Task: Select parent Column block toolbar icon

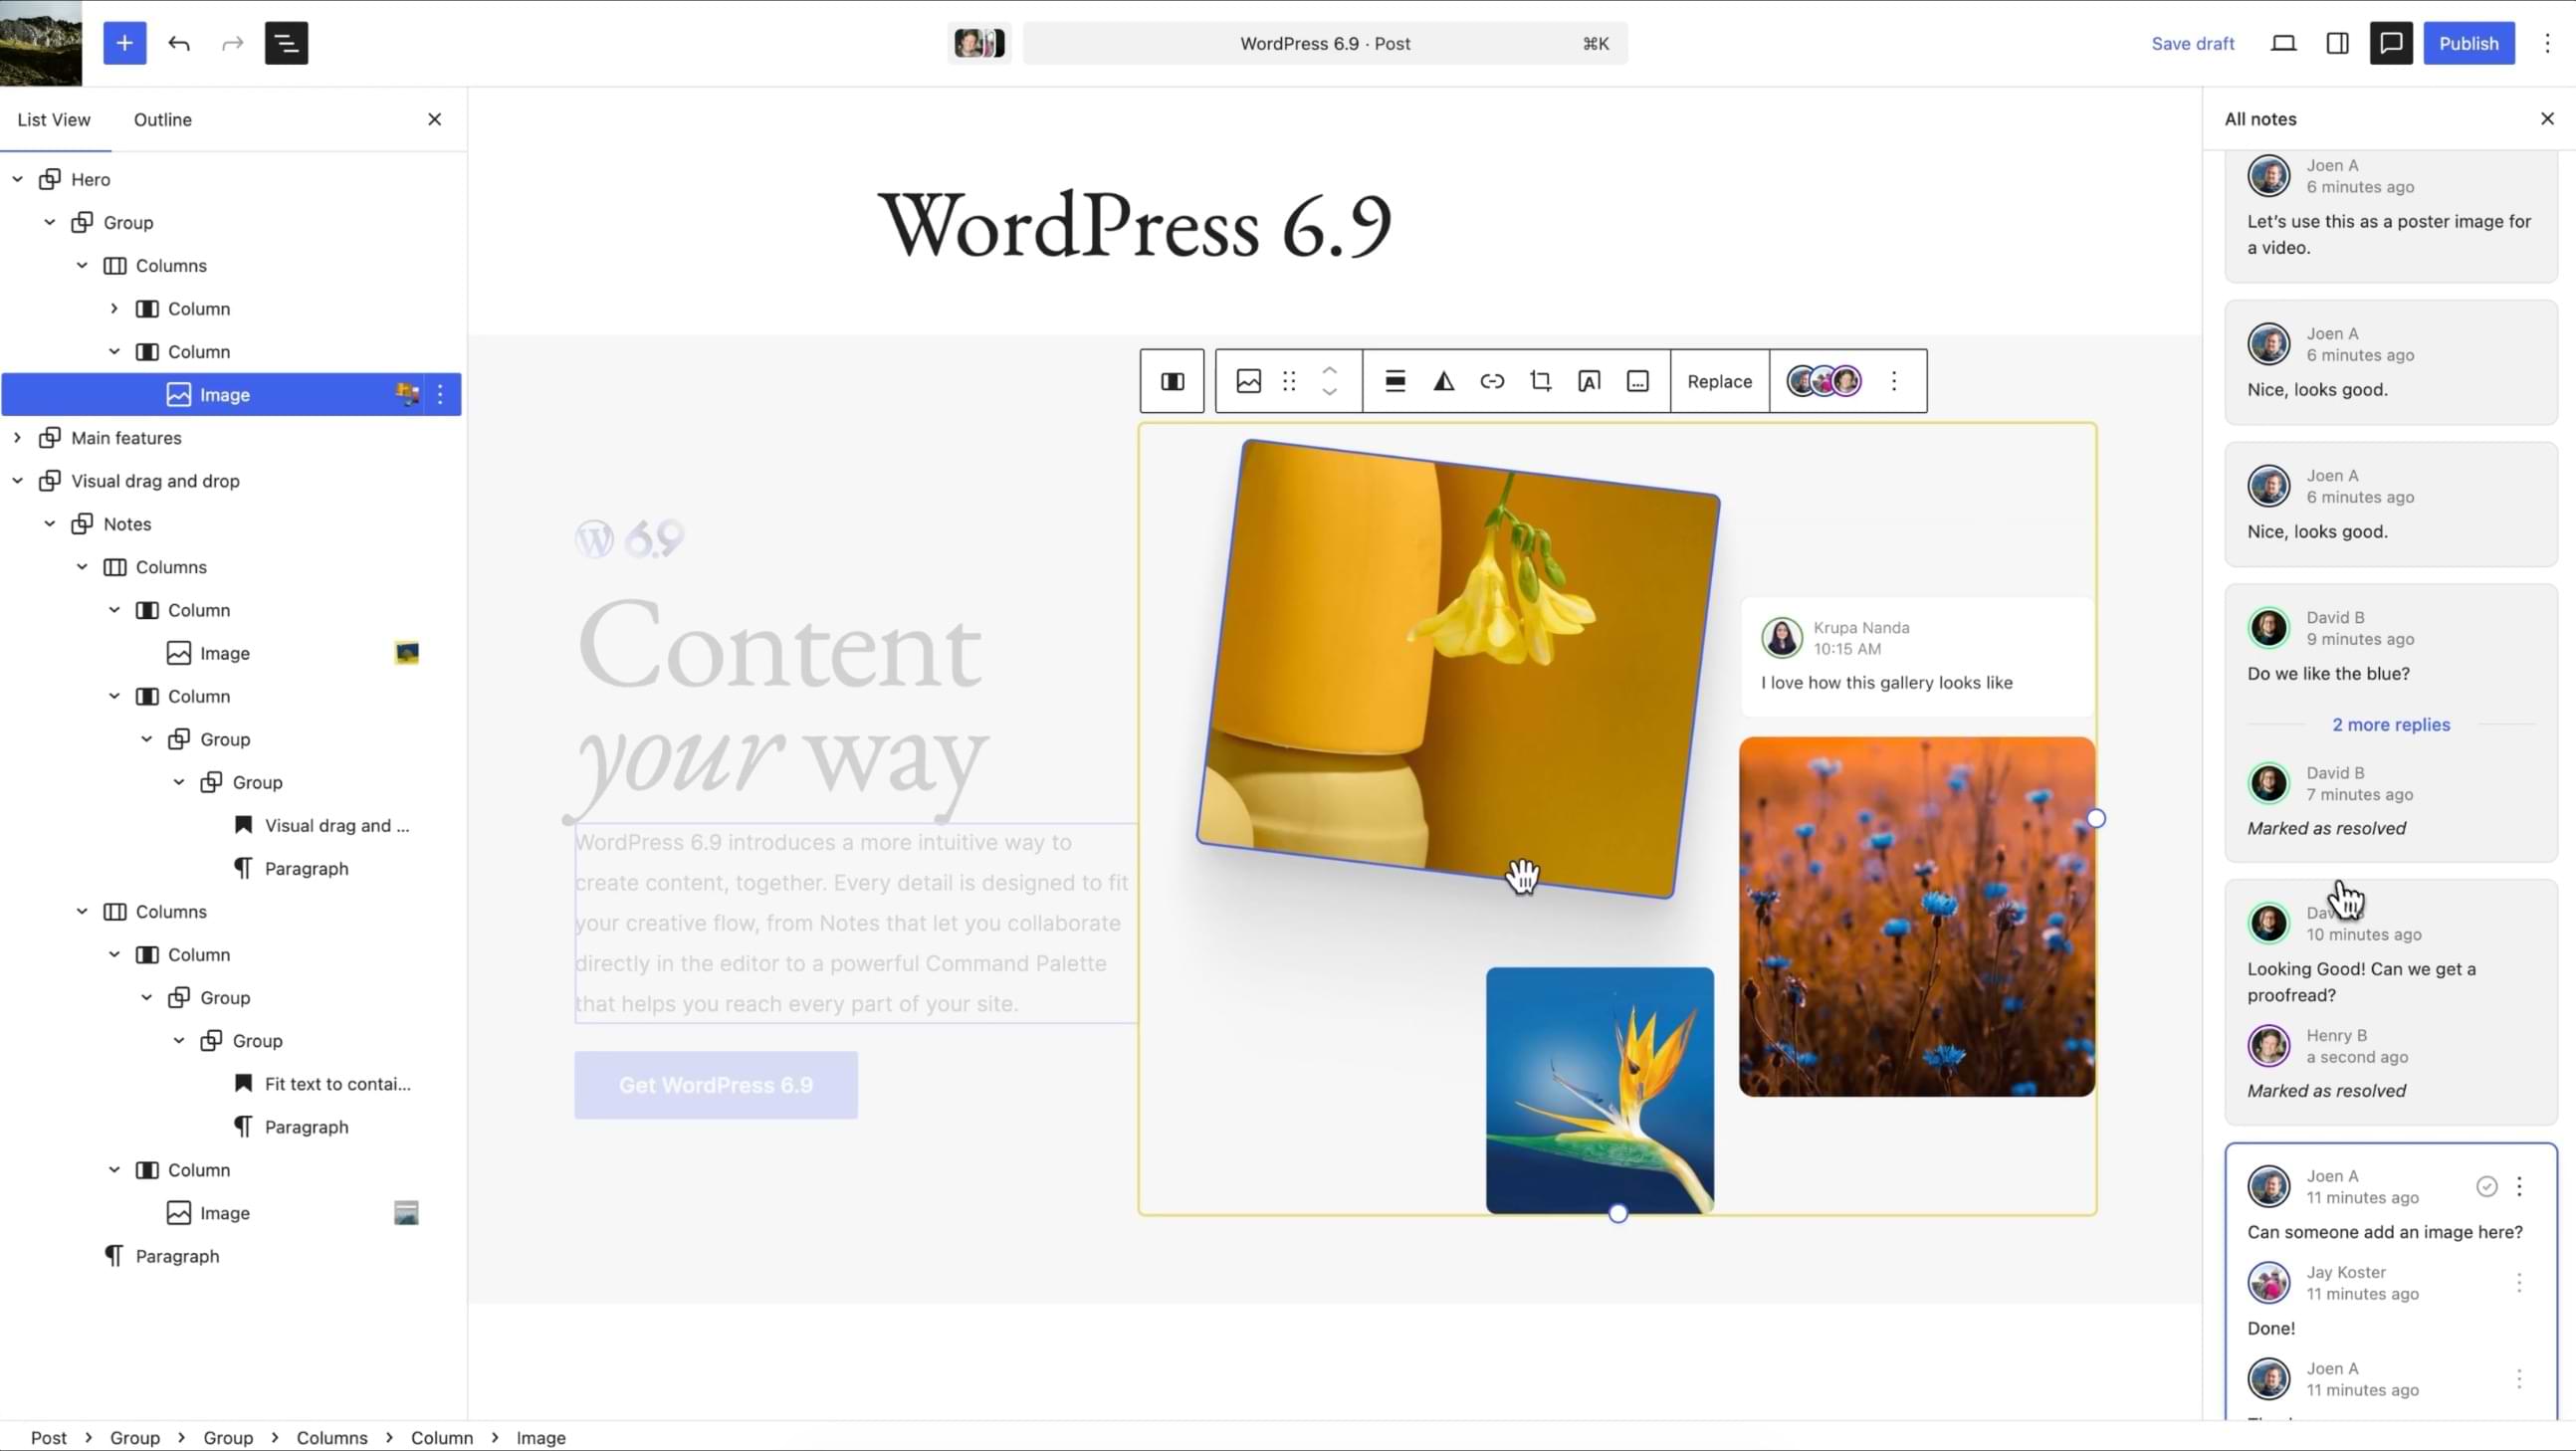Action: 1172,381
